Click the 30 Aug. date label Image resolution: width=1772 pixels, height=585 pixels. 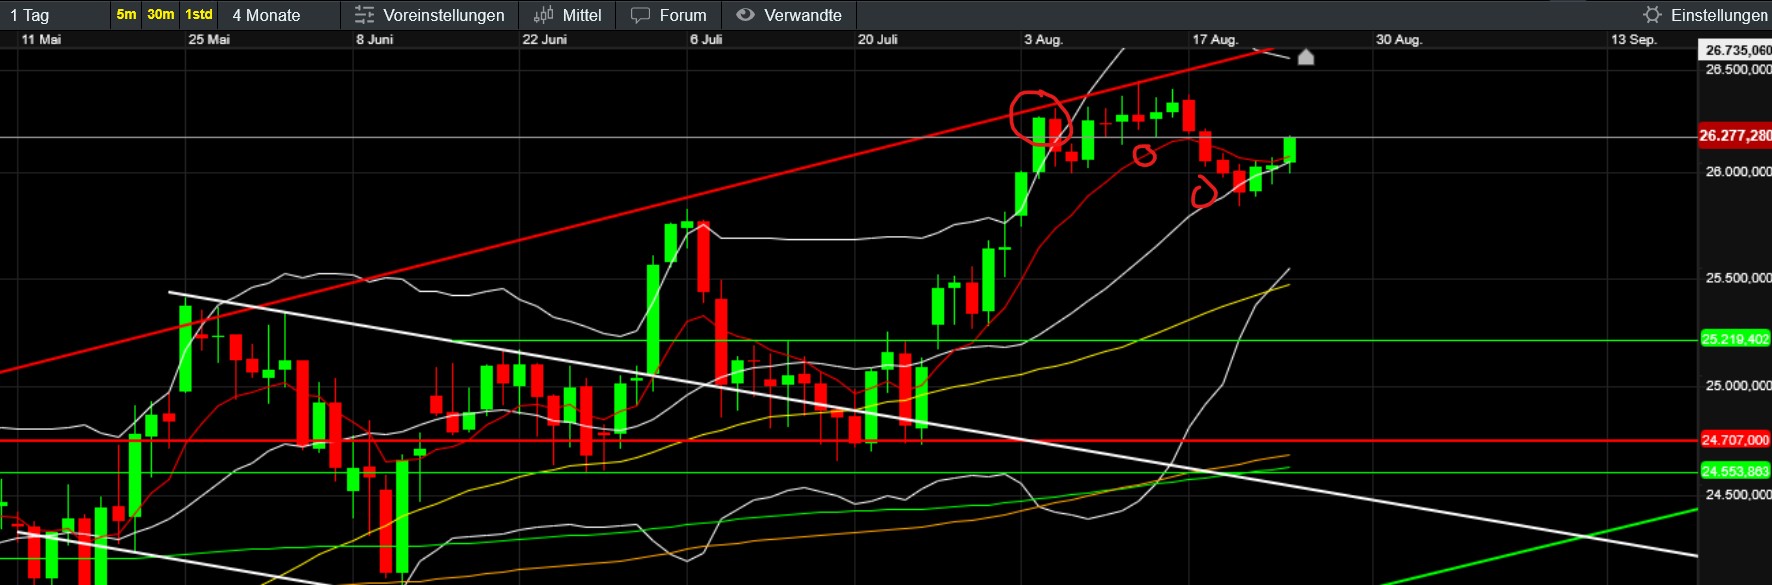click(1399, 40)
